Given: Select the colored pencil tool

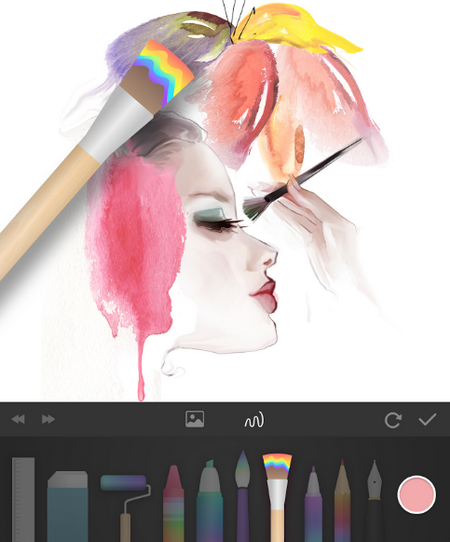Looking at the screenshot, I should (342, 501).
